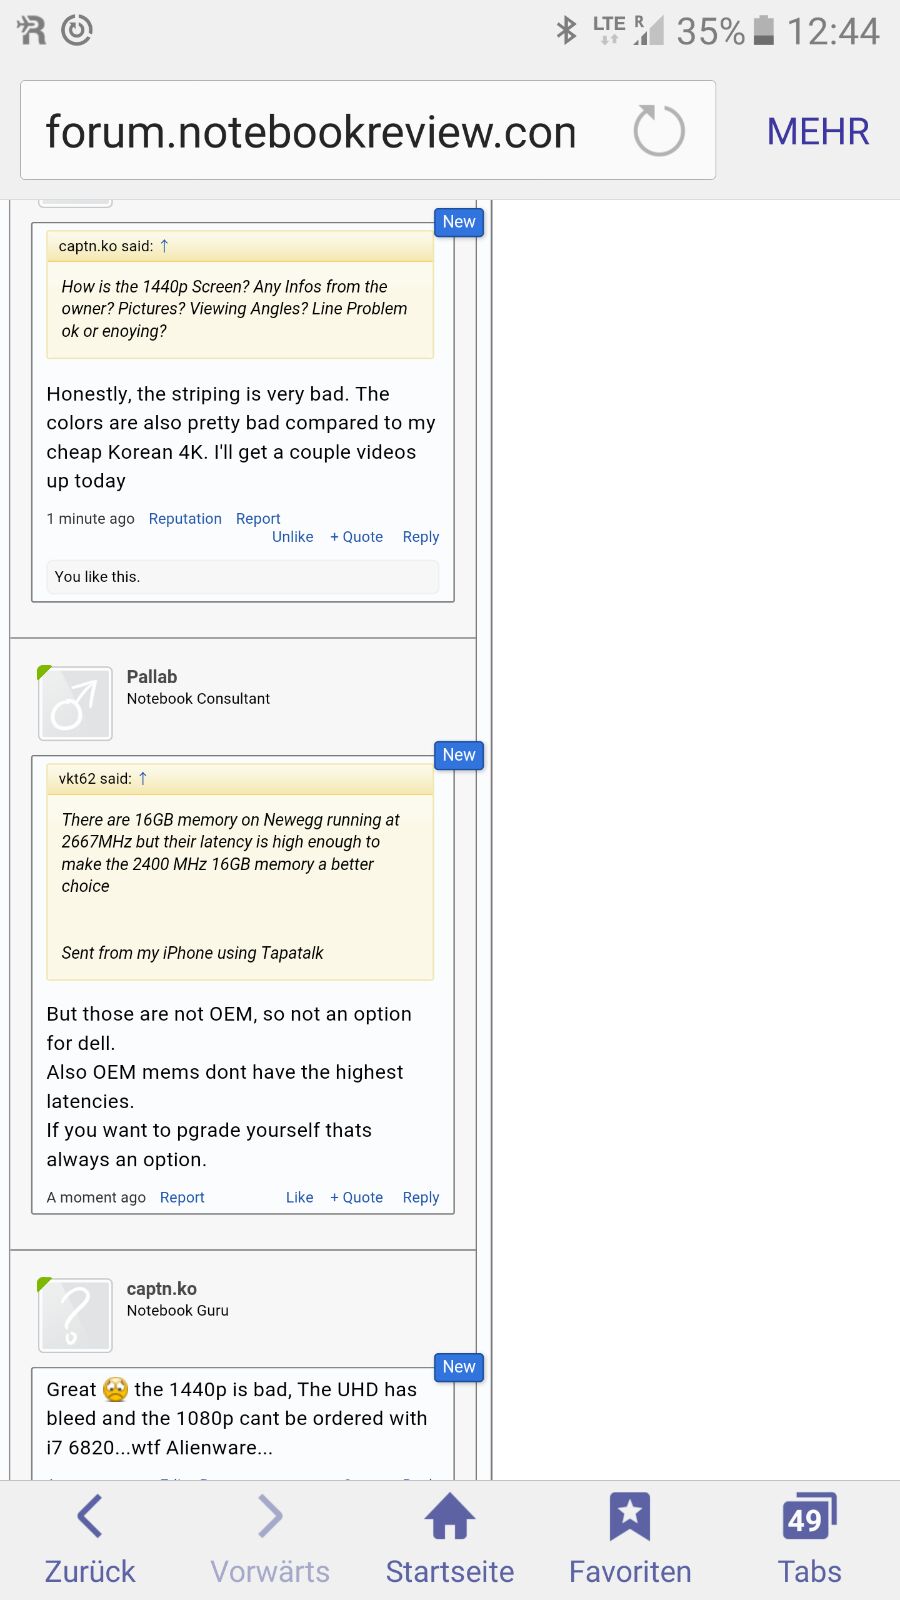The width and height of the screenshot is (900, 1600).
Task: Click the New badge on captn.ko's post
Action: (x=459, y=1367)
